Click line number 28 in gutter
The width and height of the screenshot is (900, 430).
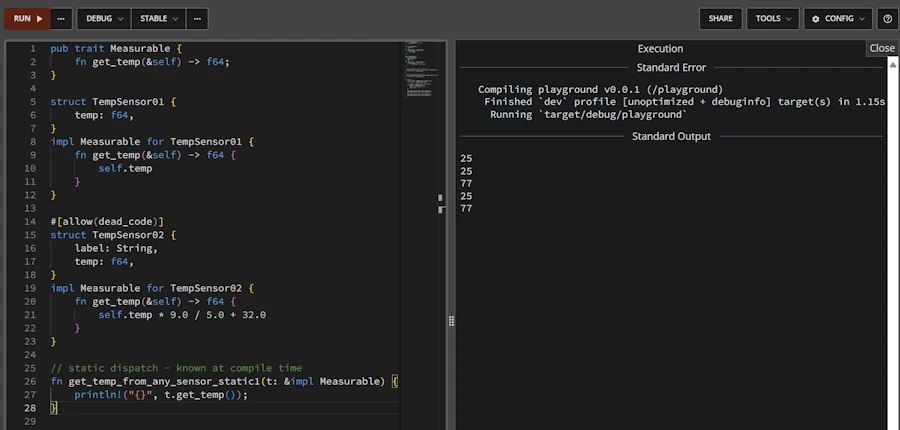29,408
